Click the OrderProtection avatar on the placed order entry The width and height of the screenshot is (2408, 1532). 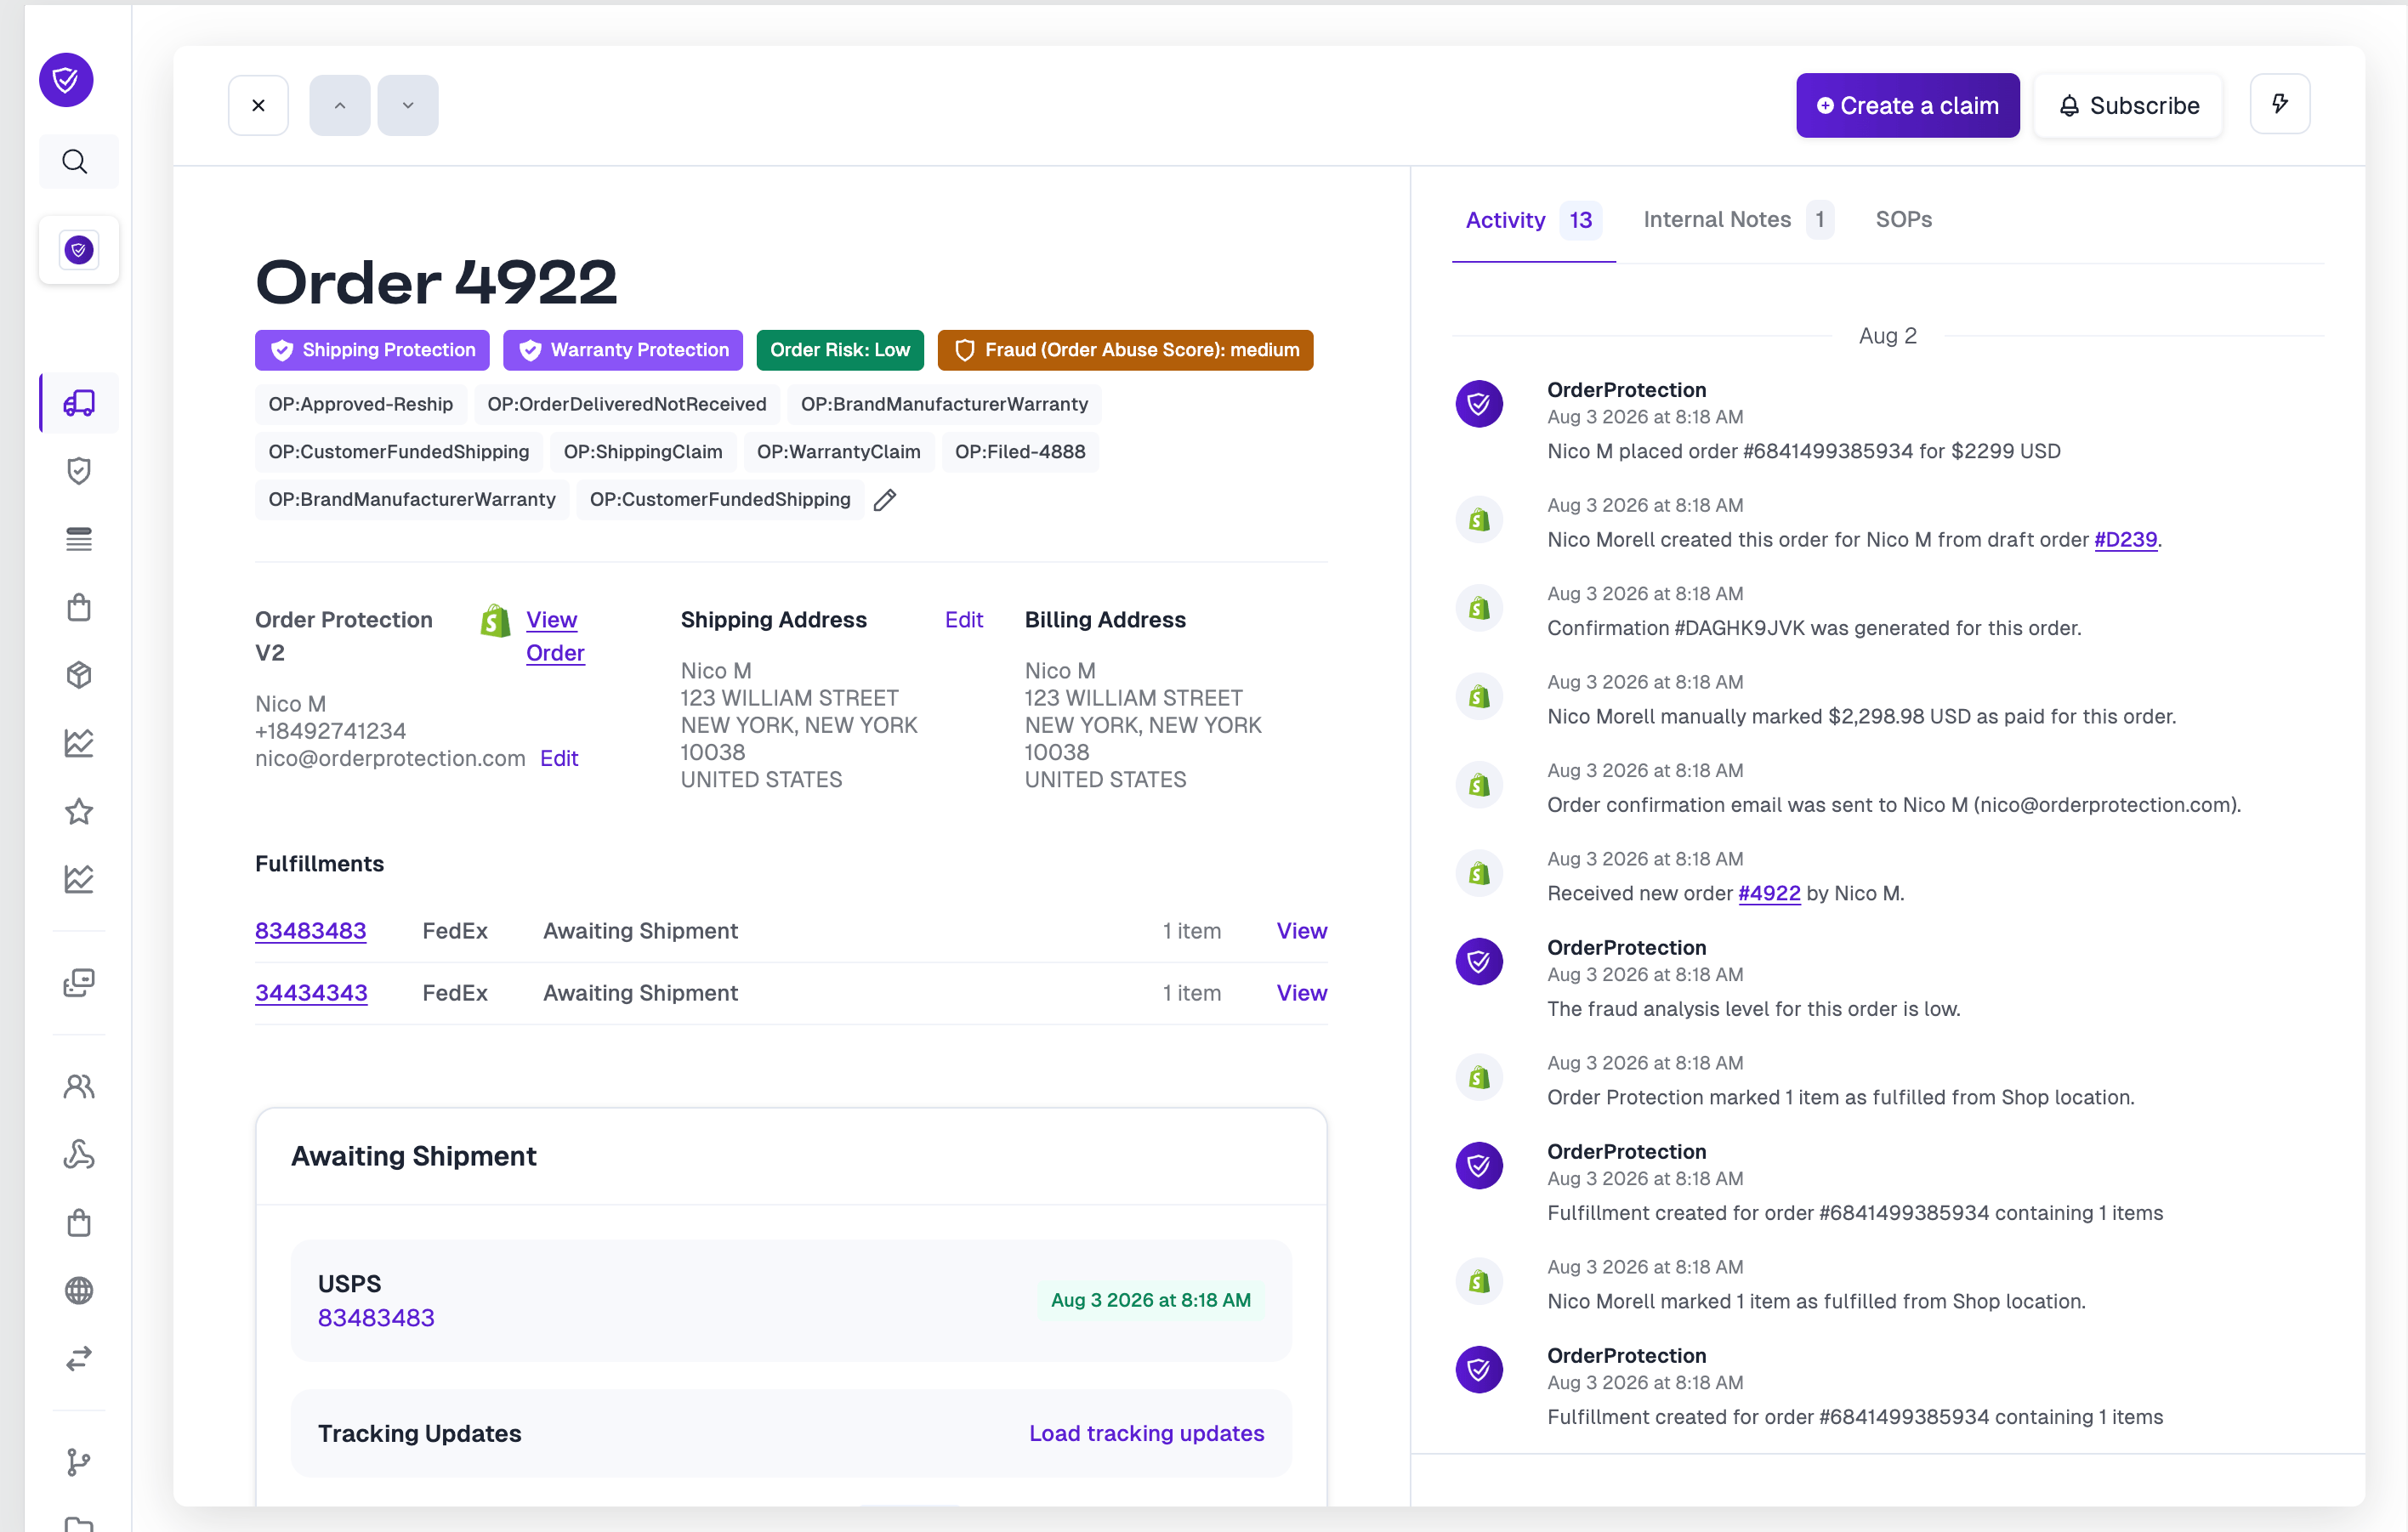(1479, 404)
